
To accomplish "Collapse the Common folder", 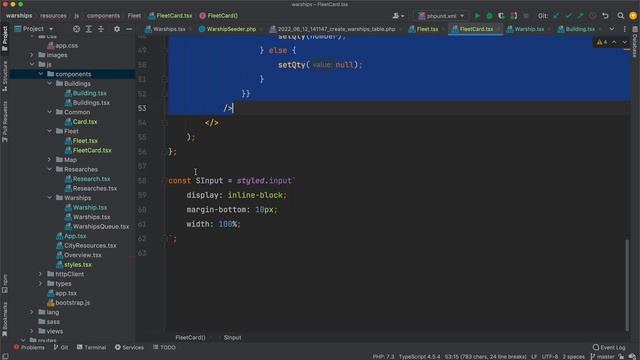I will coord(49,112).
